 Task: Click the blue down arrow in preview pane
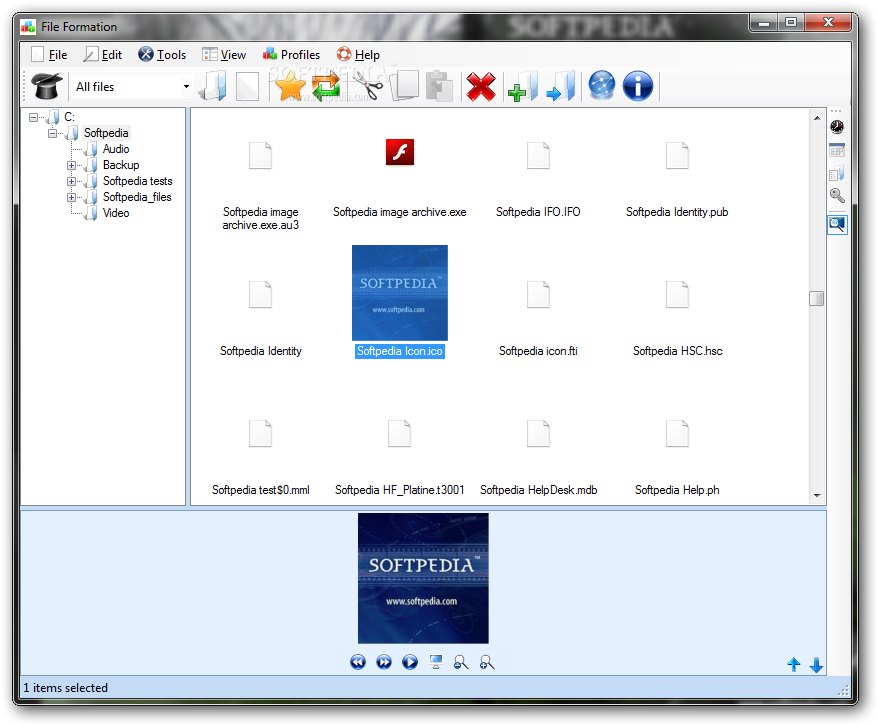pyautogui.click(x=816, y=665)
